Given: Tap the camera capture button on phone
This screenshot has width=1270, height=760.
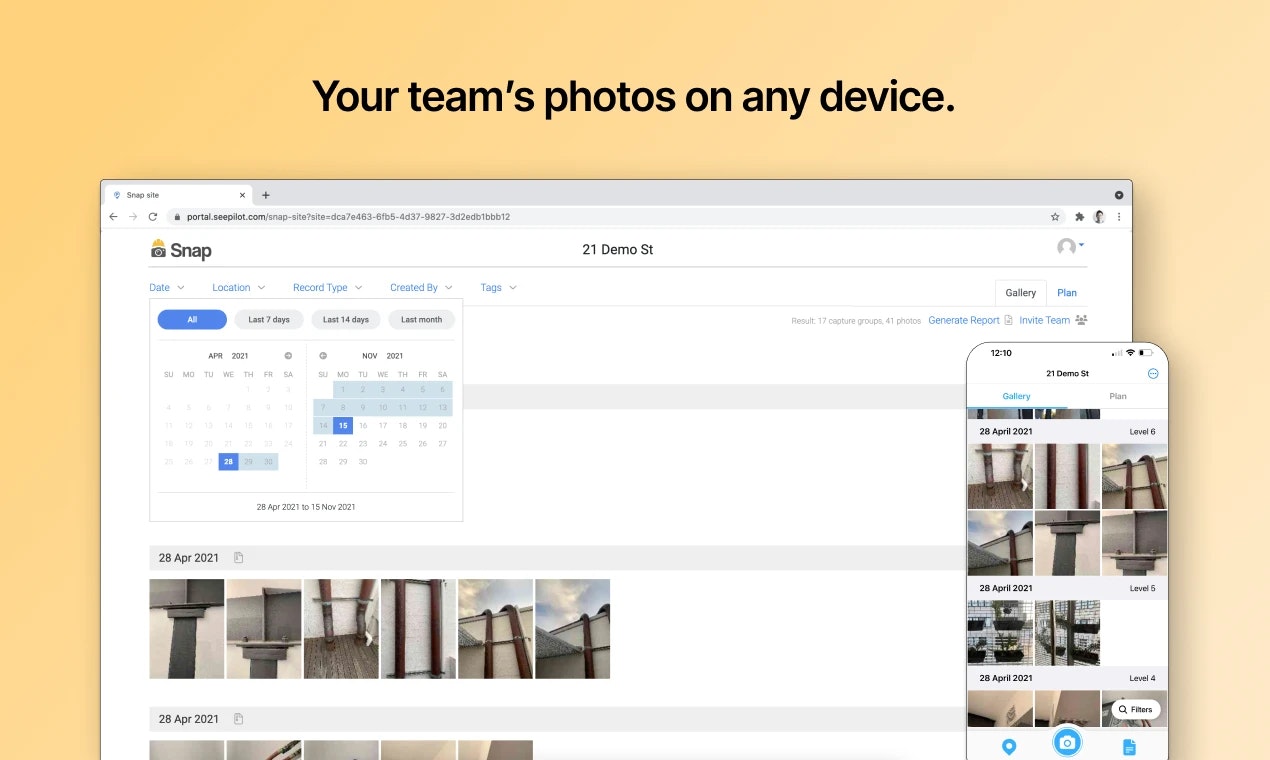Looking at the screenshot, I should pos(1067,742).
